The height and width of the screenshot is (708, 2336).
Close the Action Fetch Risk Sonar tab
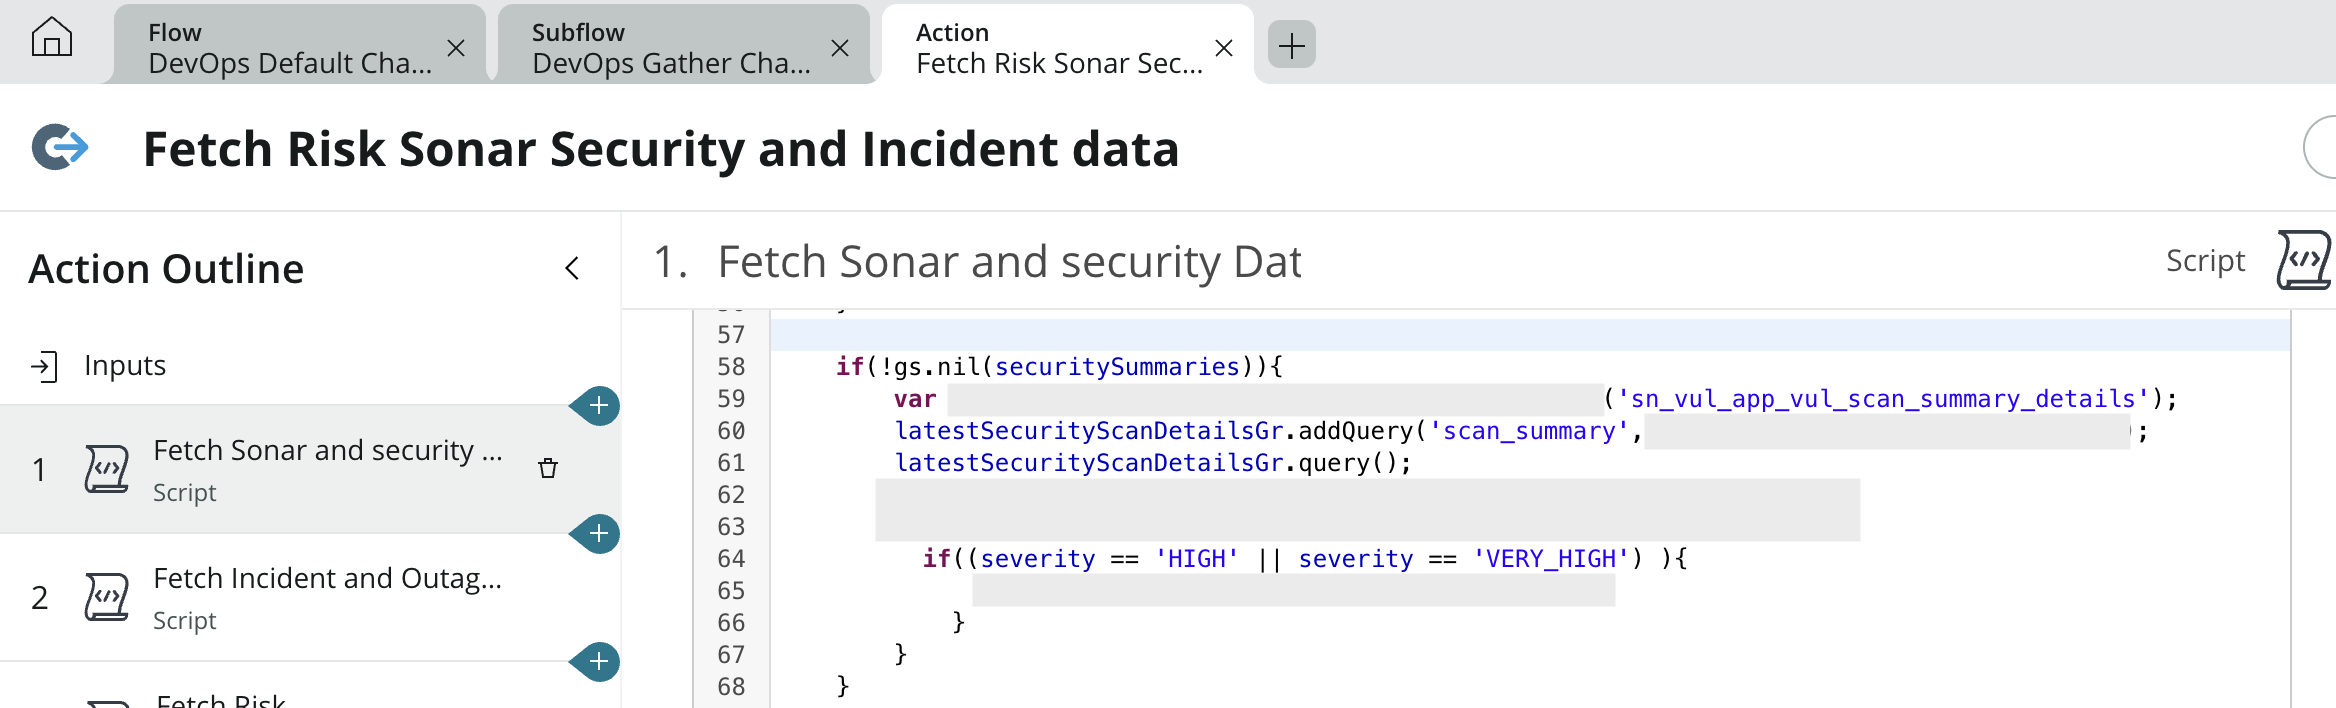click(x=1224, y=48)
